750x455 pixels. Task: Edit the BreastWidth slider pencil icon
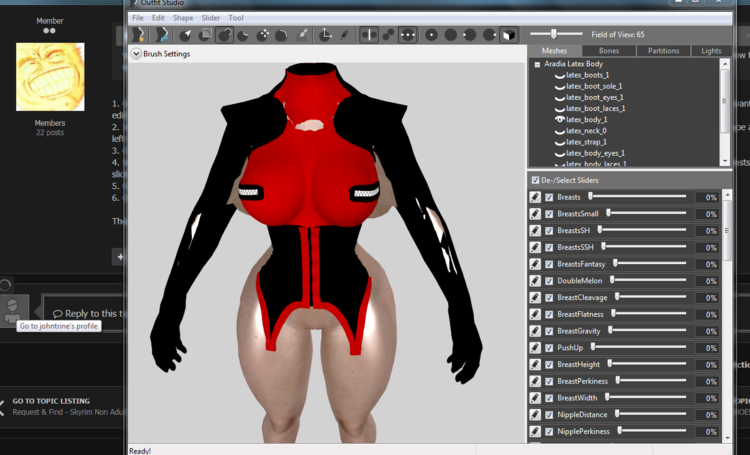(535, 398)
